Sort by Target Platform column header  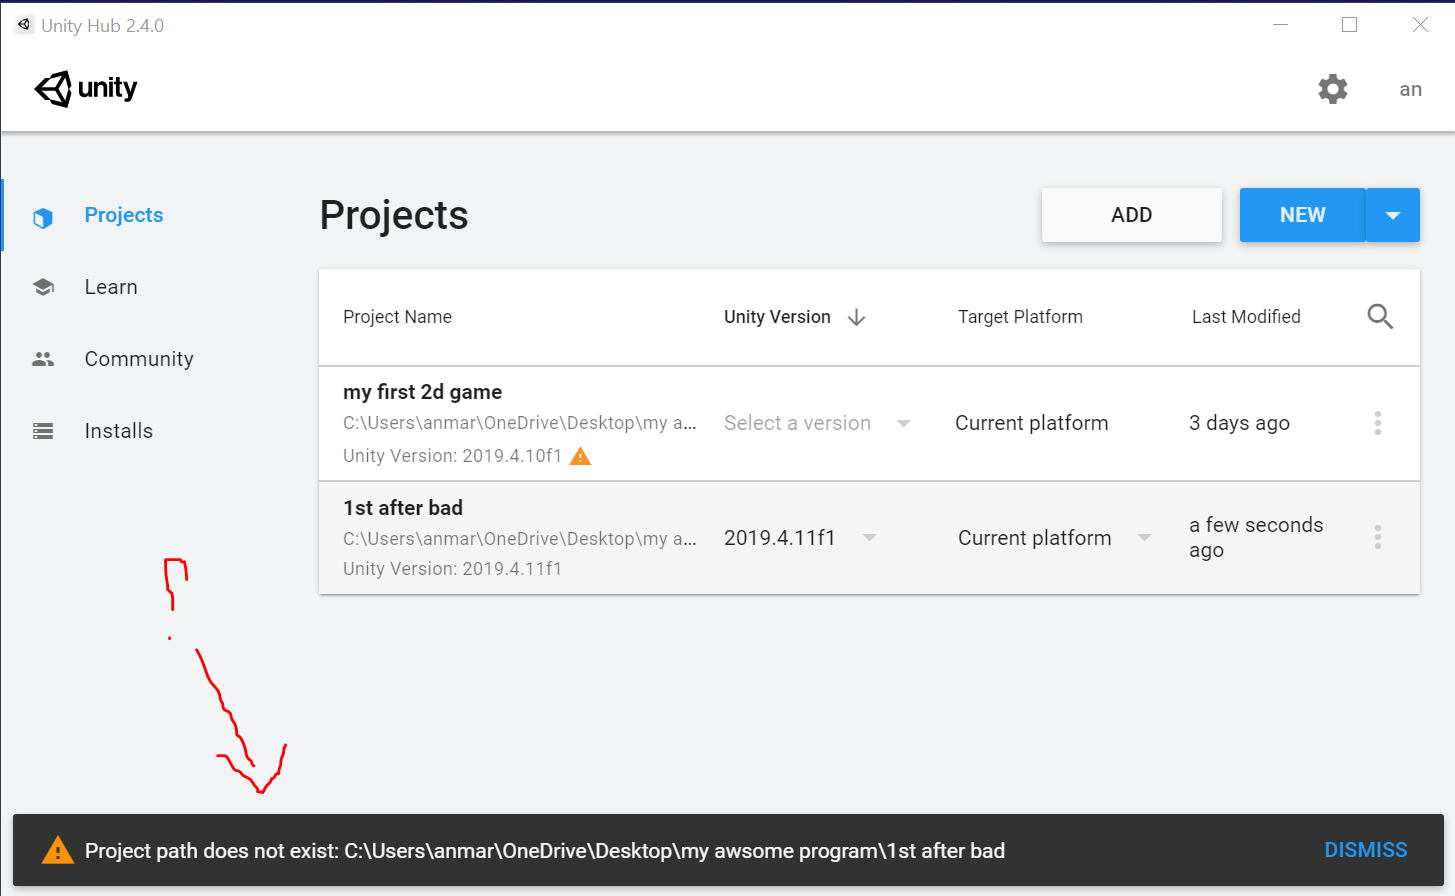coord(1020,317)
